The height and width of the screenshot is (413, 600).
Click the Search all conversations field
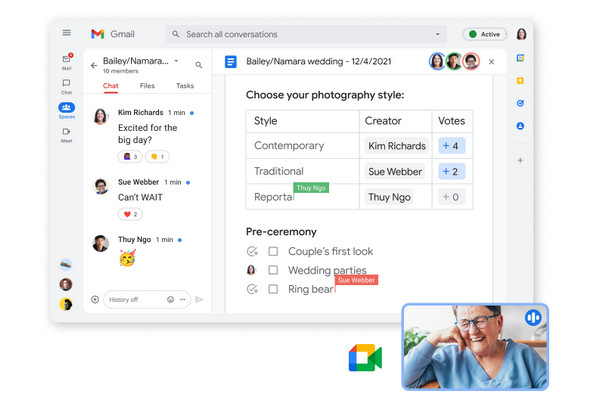306,34
